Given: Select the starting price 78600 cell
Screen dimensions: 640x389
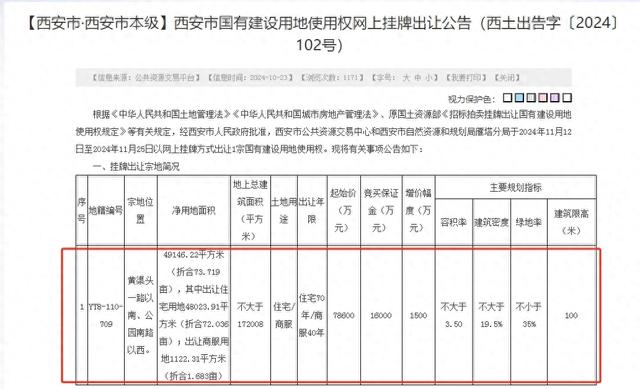Looking at the screenshot, I should coord(344,315).
